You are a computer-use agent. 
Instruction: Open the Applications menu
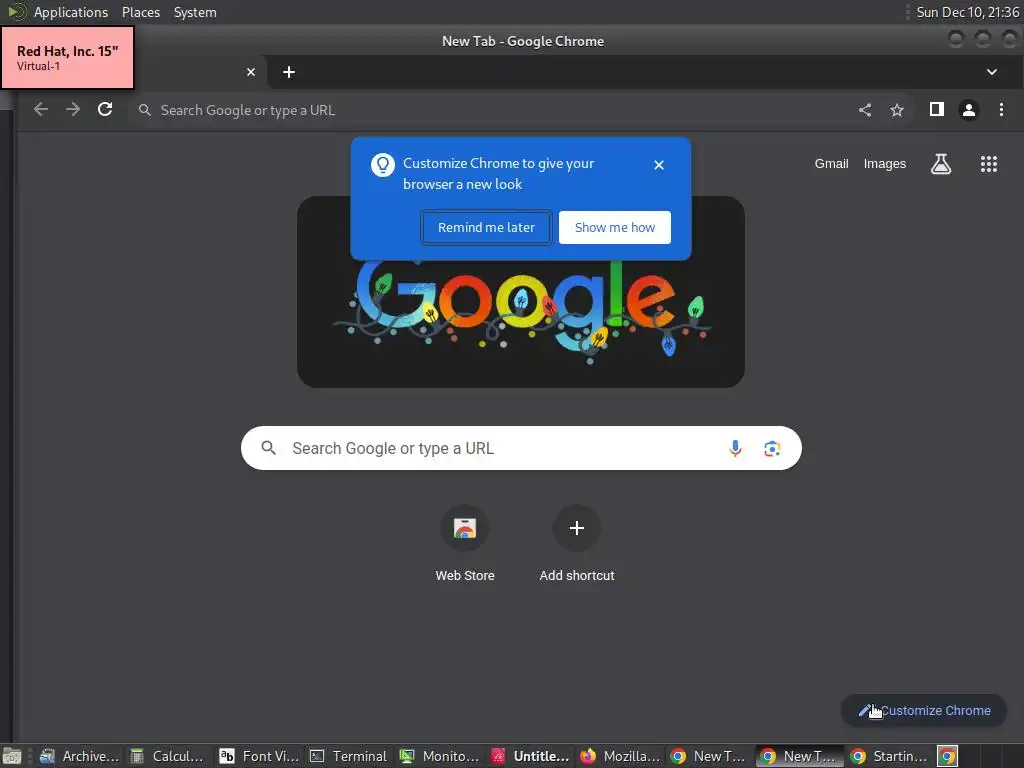[71, 12]
